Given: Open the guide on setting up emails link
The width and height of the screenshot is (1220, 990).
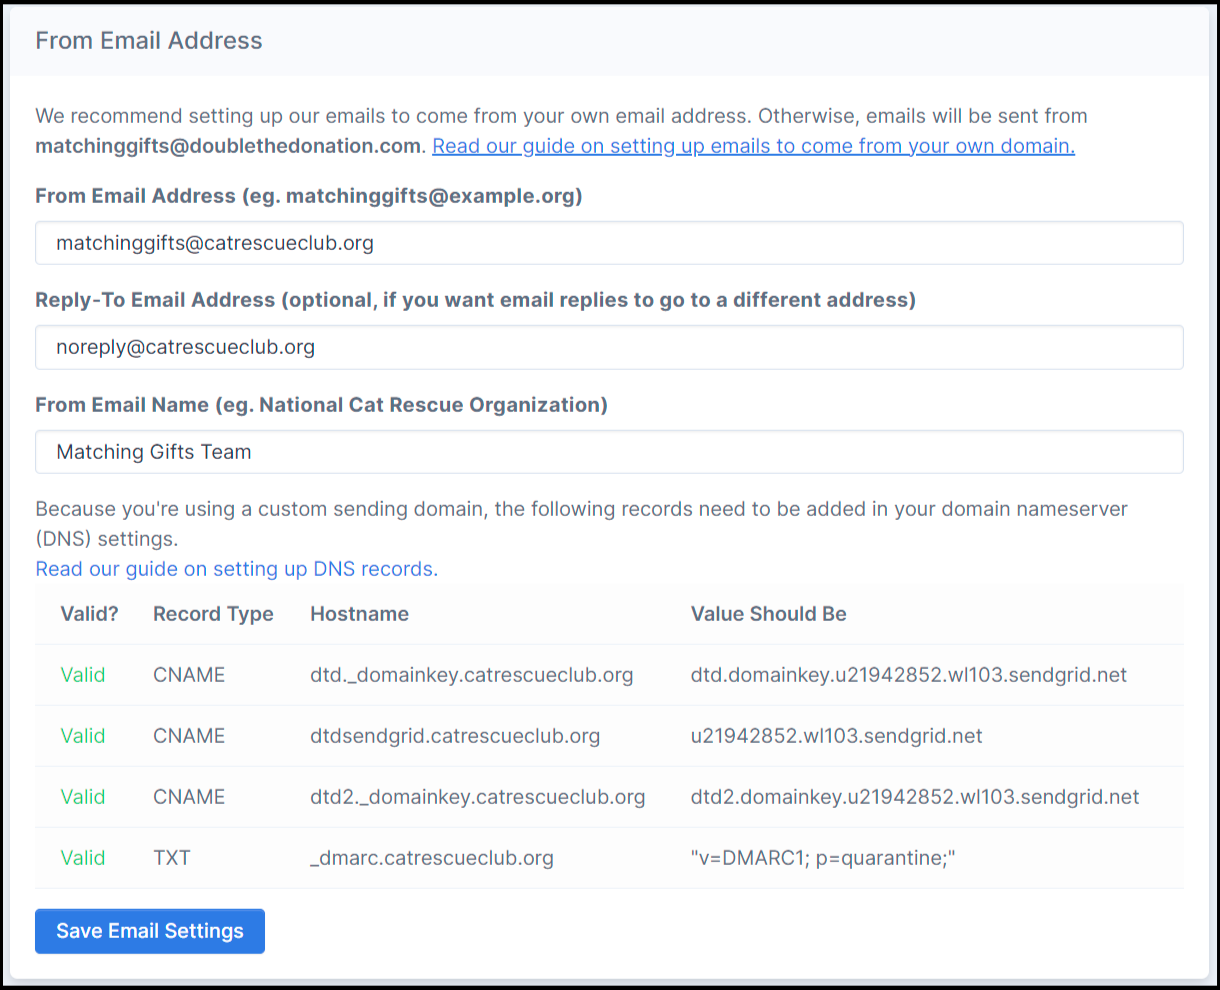Looking at the screenshot, I should (x=753, y=146).
